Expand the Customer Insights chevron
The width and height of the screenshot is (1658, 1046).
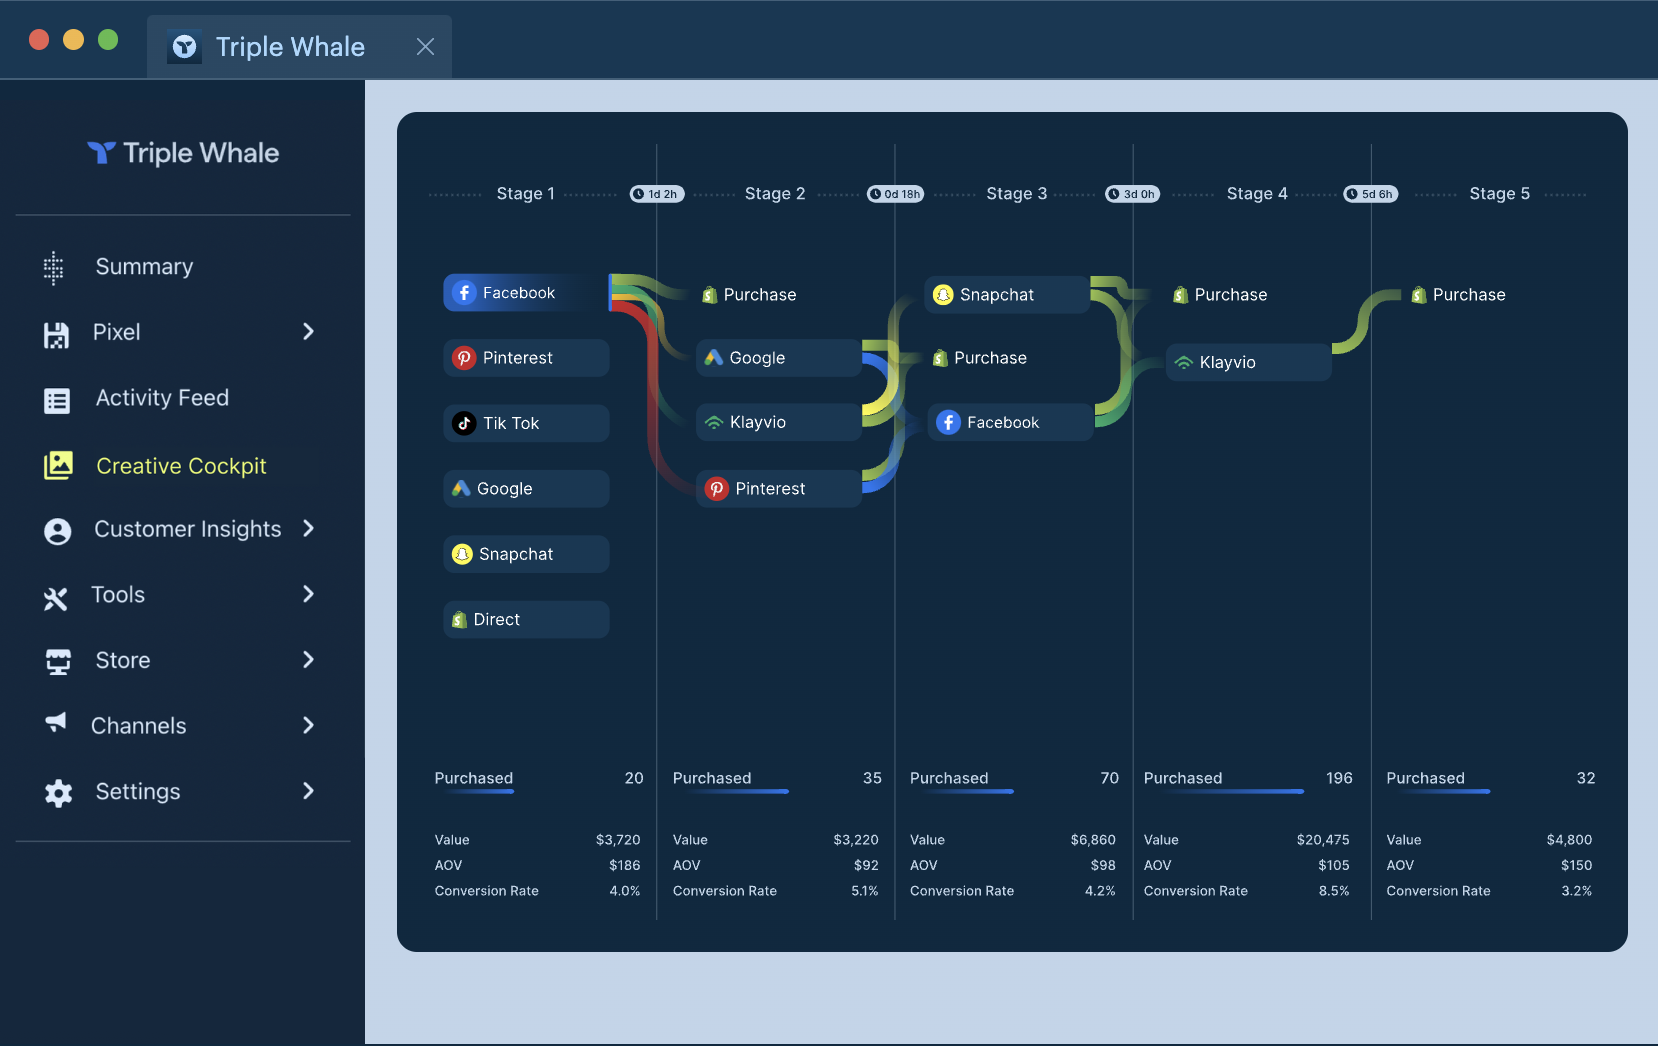coord(308,528)
